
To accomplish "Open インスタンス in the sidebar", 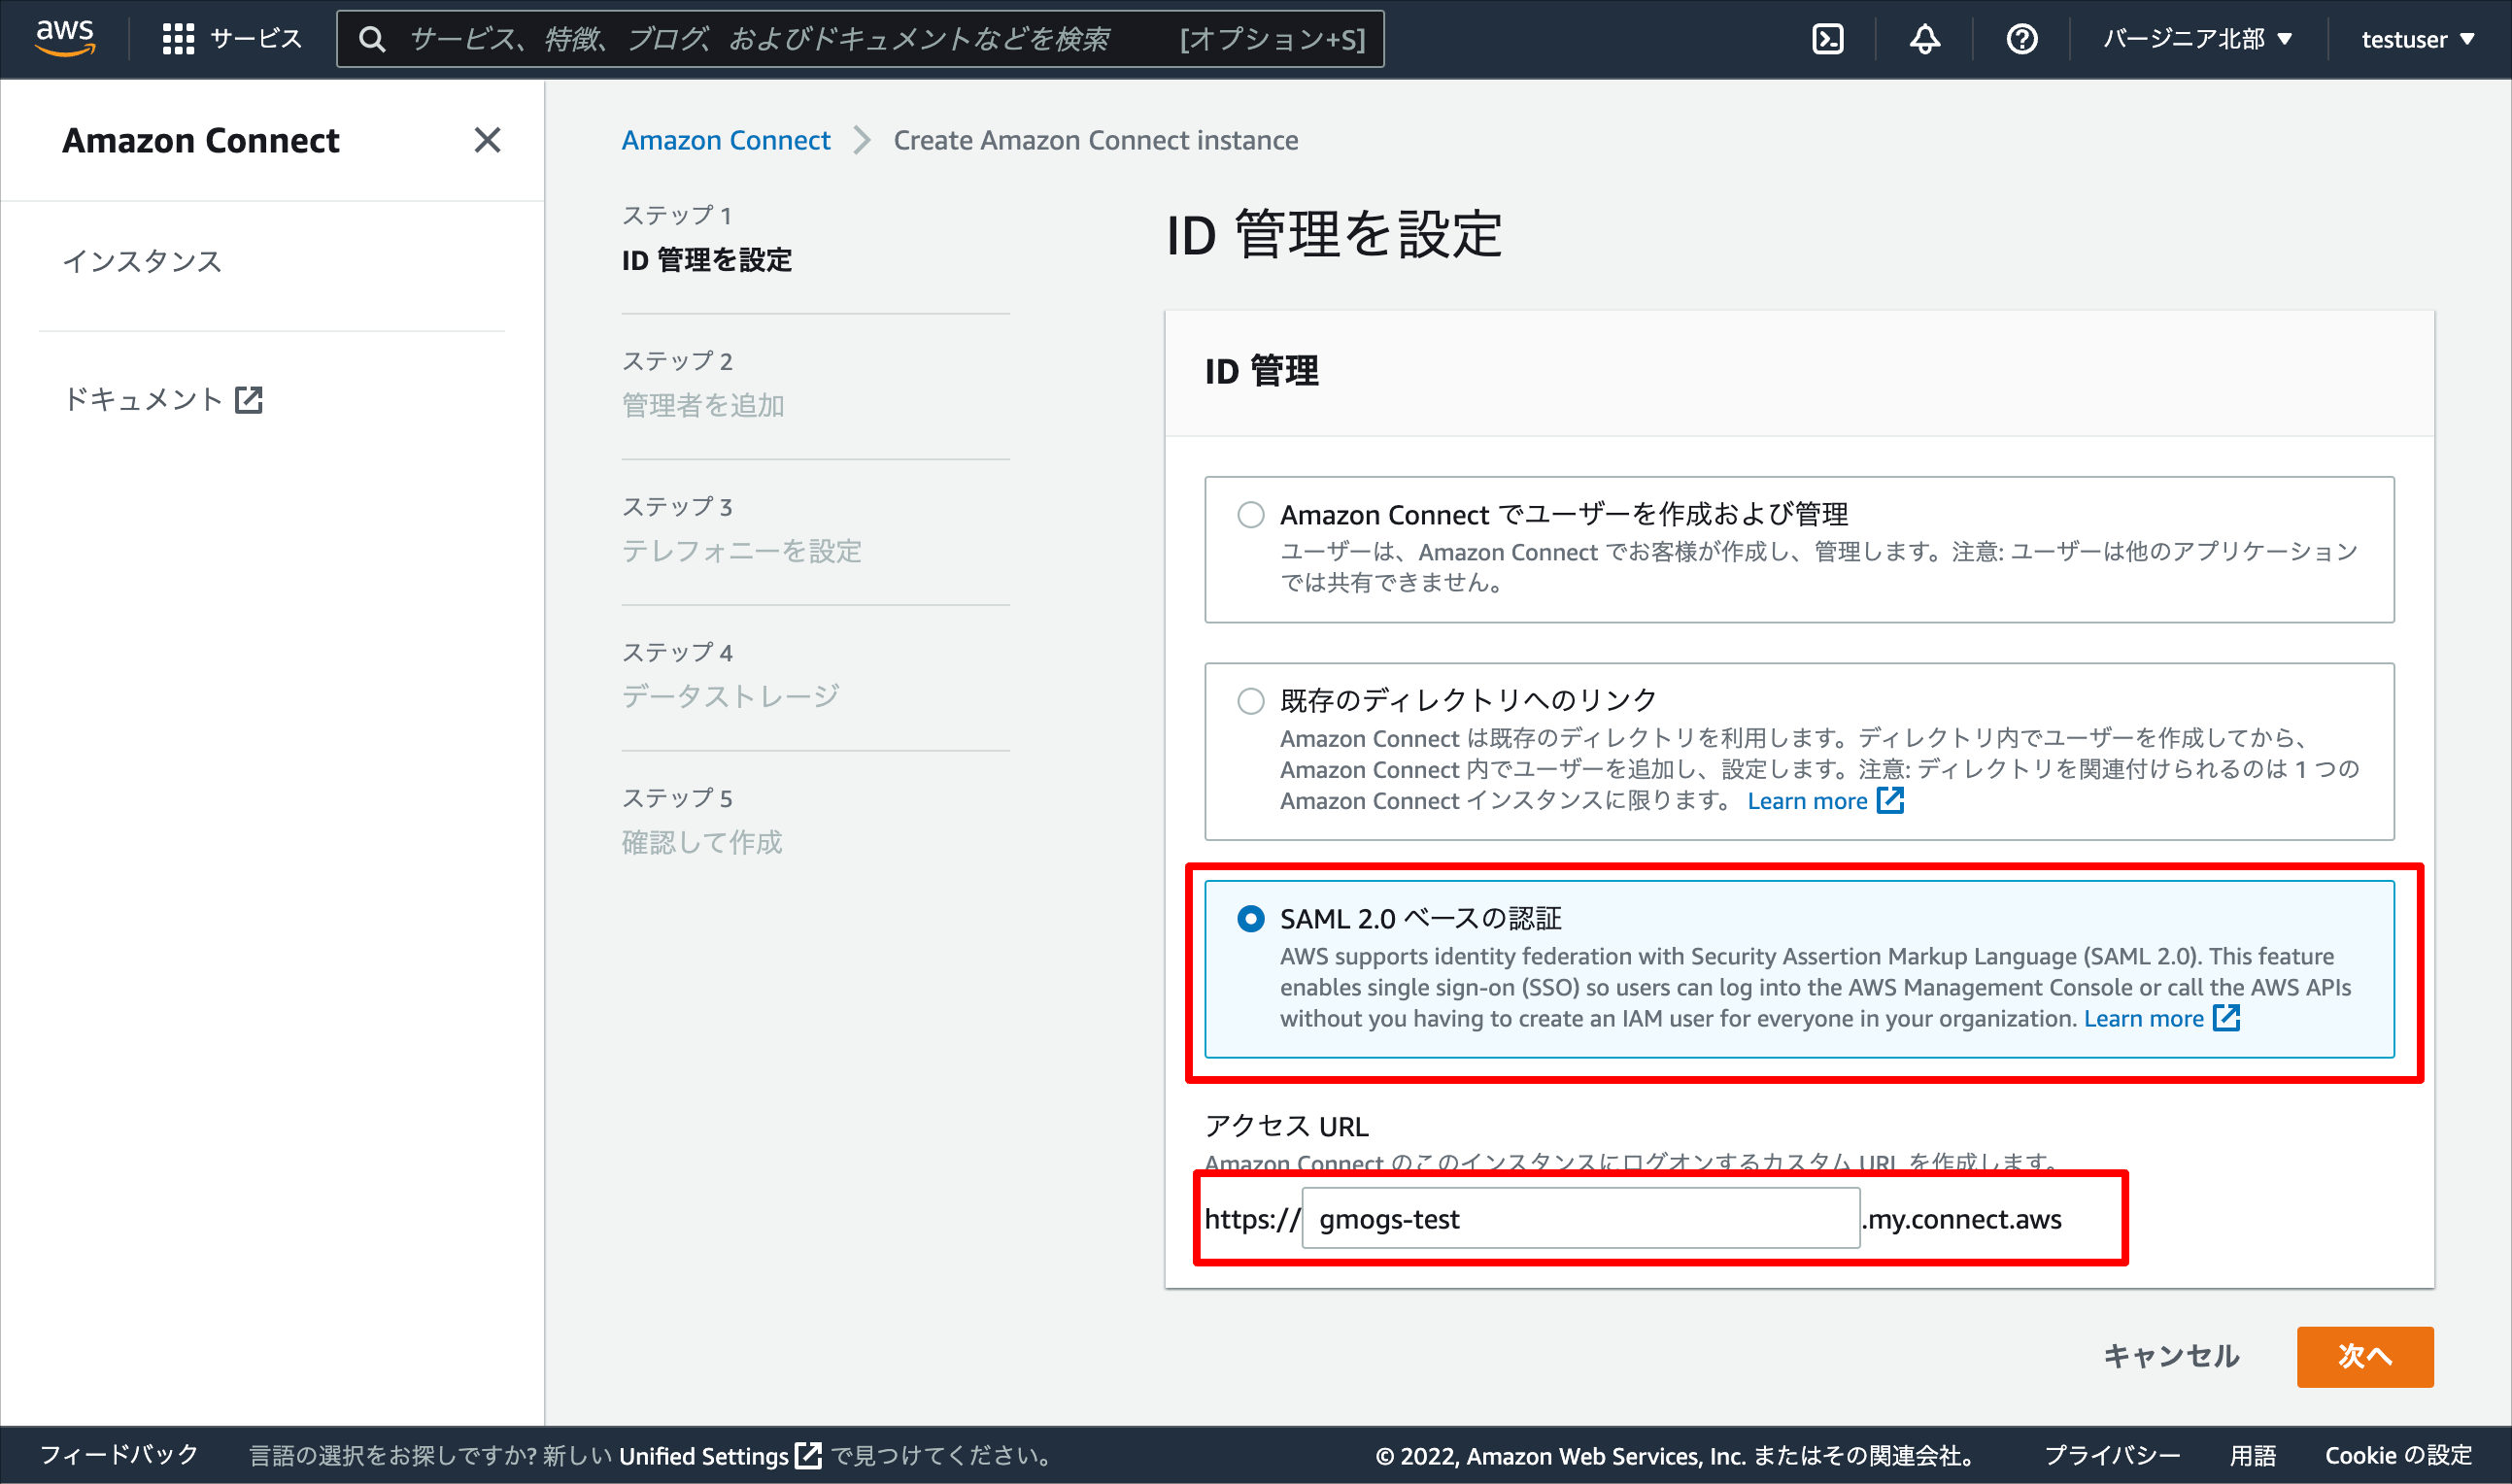I will (142, 261).
